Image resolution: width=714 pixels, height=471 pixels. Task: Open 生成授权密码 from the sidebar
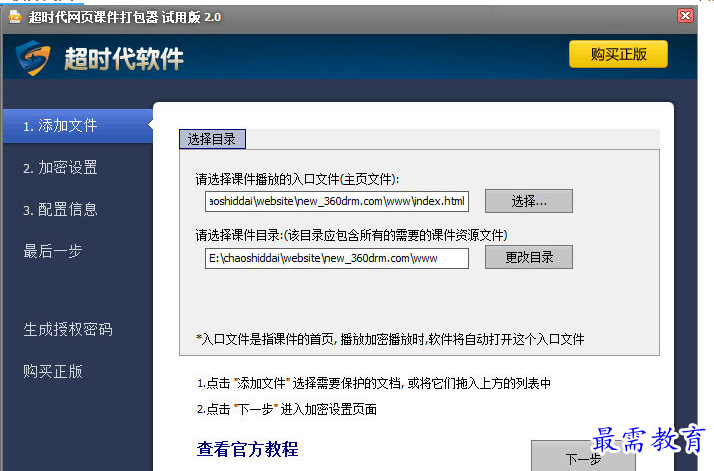68,329
